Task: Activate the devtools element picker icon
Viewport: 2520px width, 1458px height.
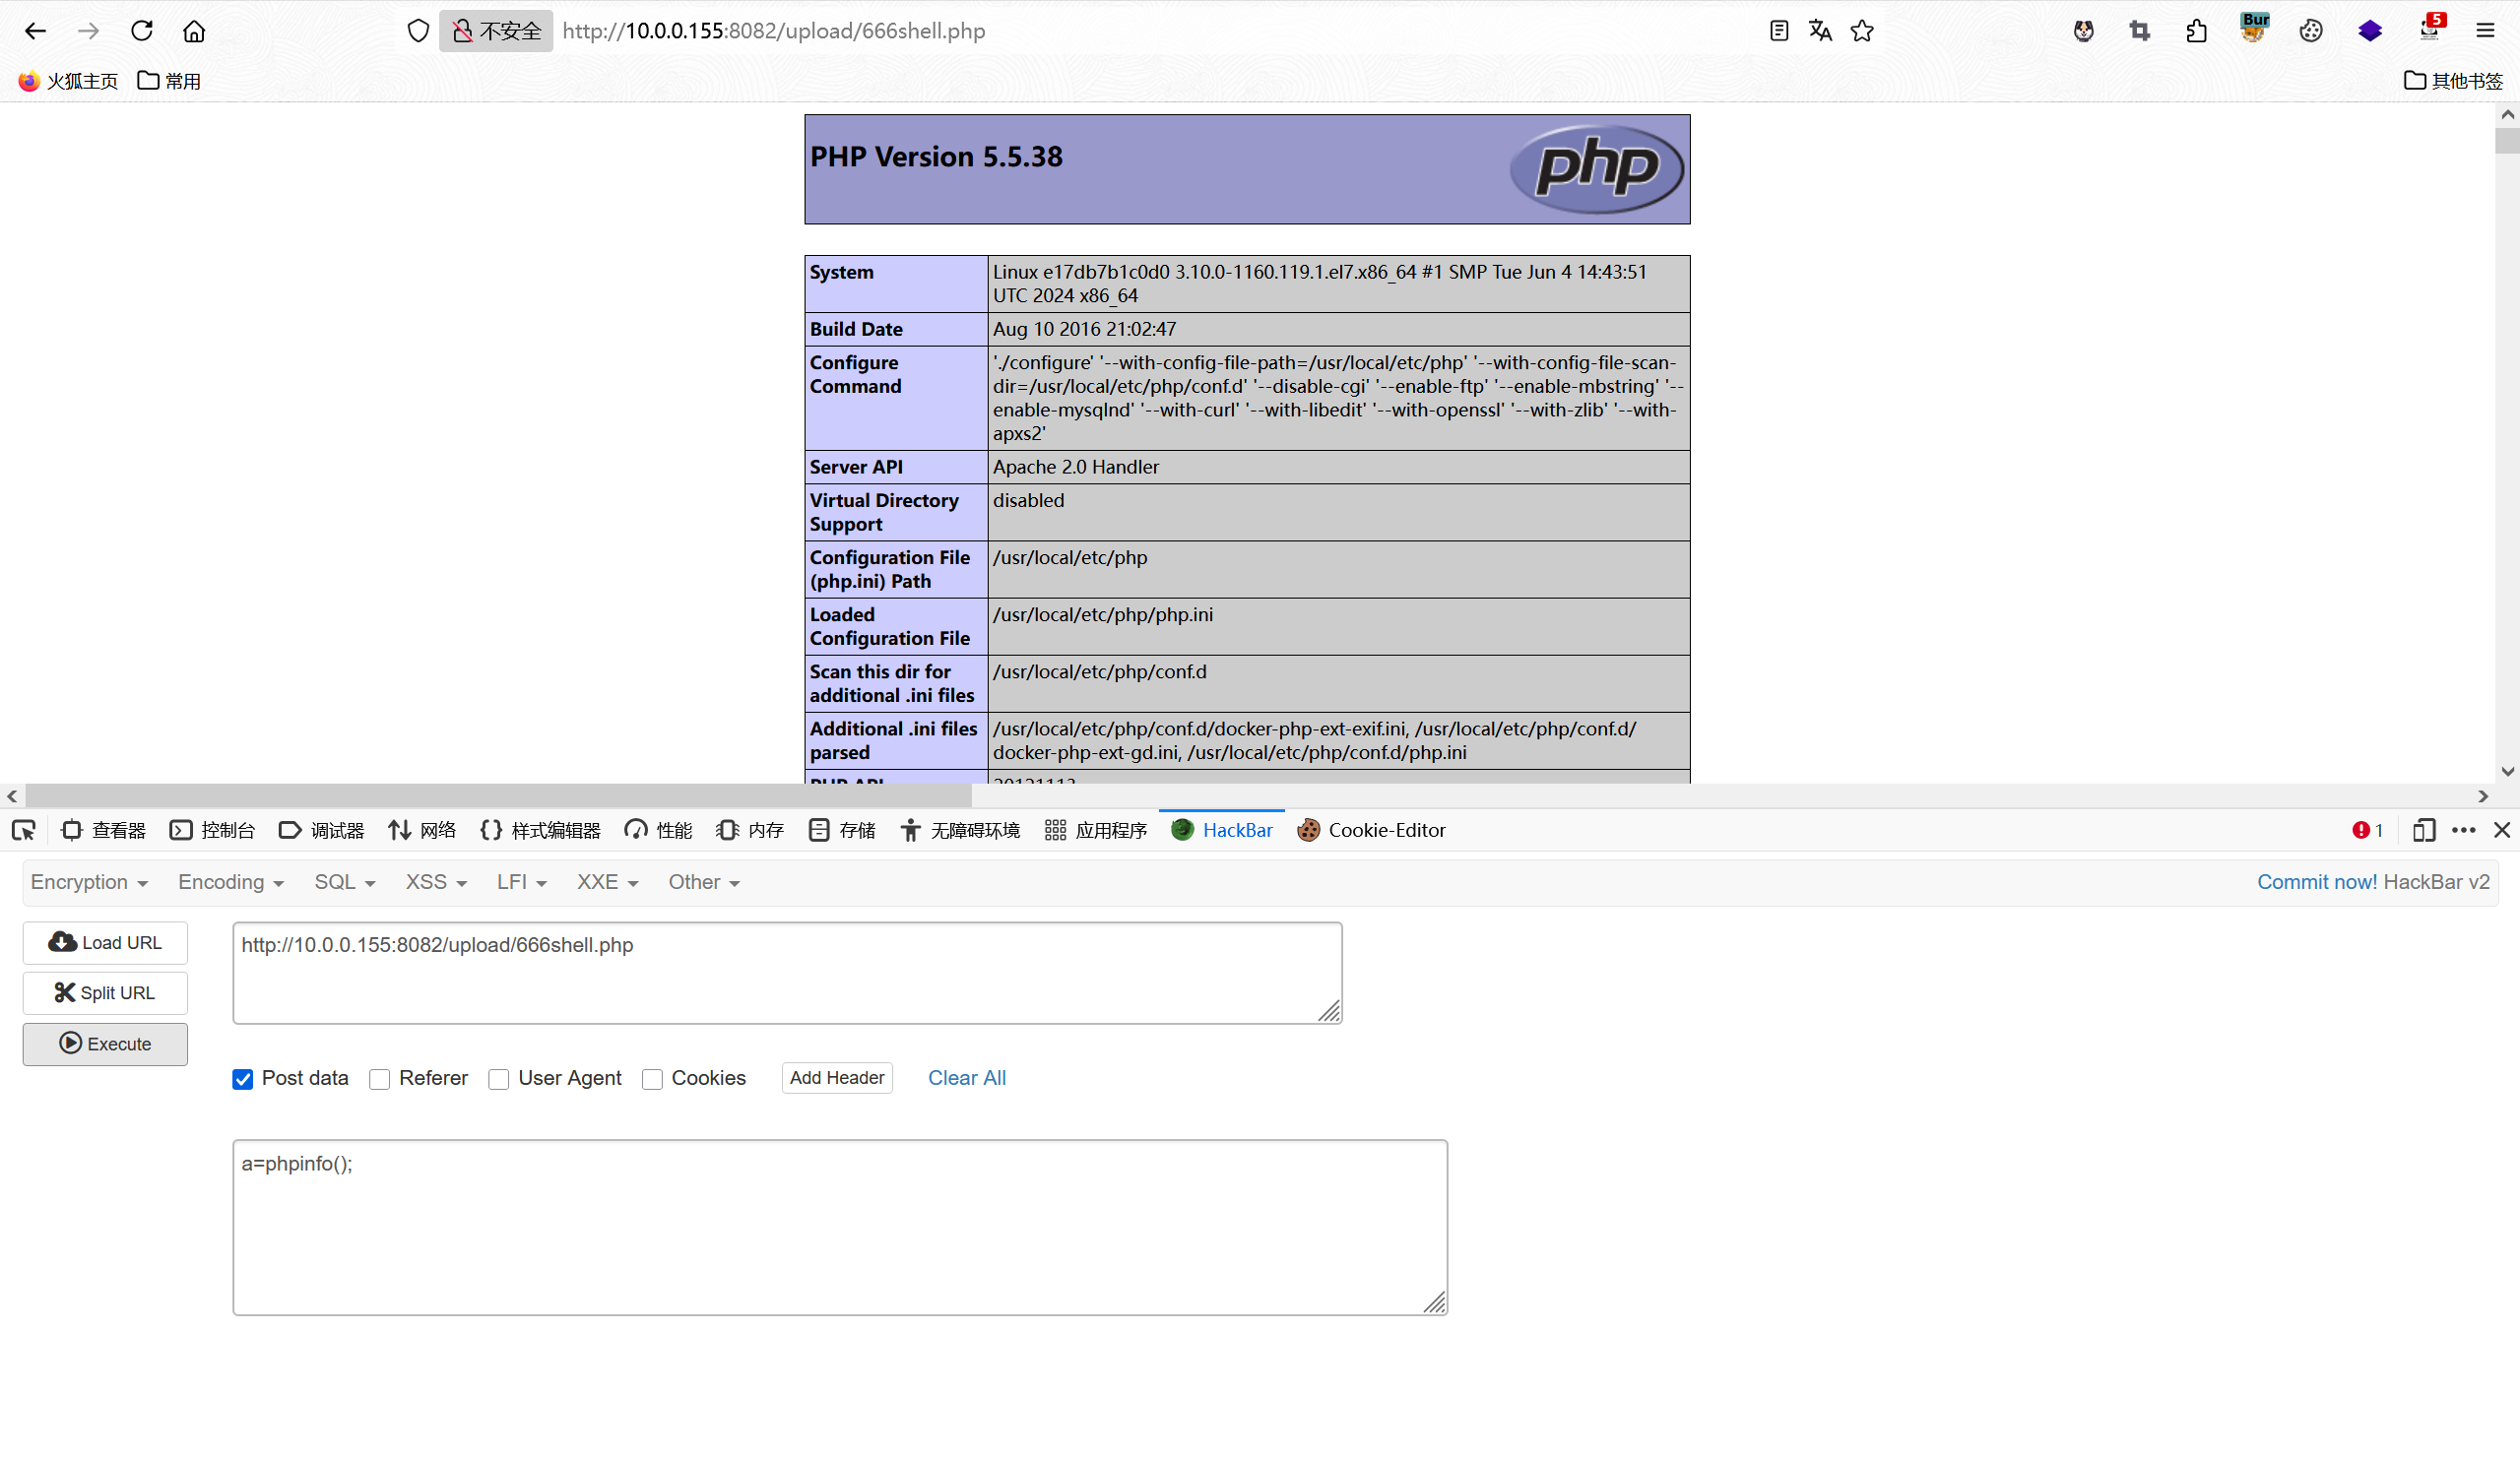Action: click(24, 830)
